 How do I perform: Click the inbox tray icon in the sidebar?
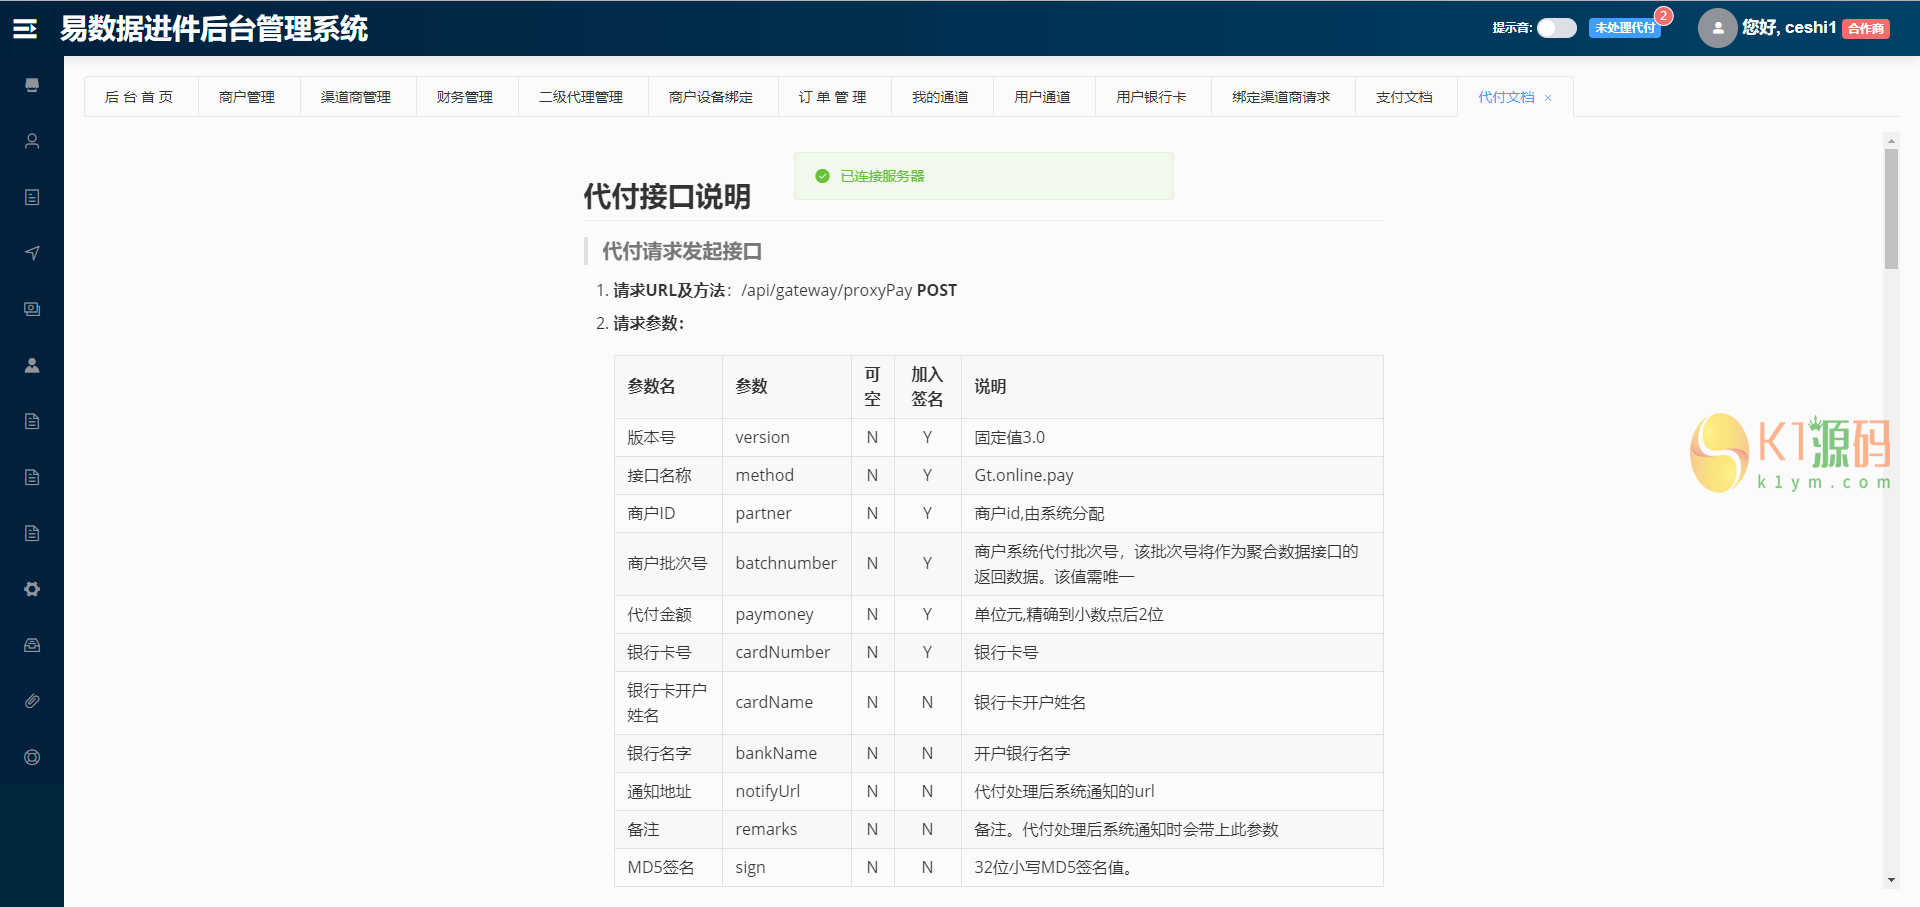[x=32, y=645]
